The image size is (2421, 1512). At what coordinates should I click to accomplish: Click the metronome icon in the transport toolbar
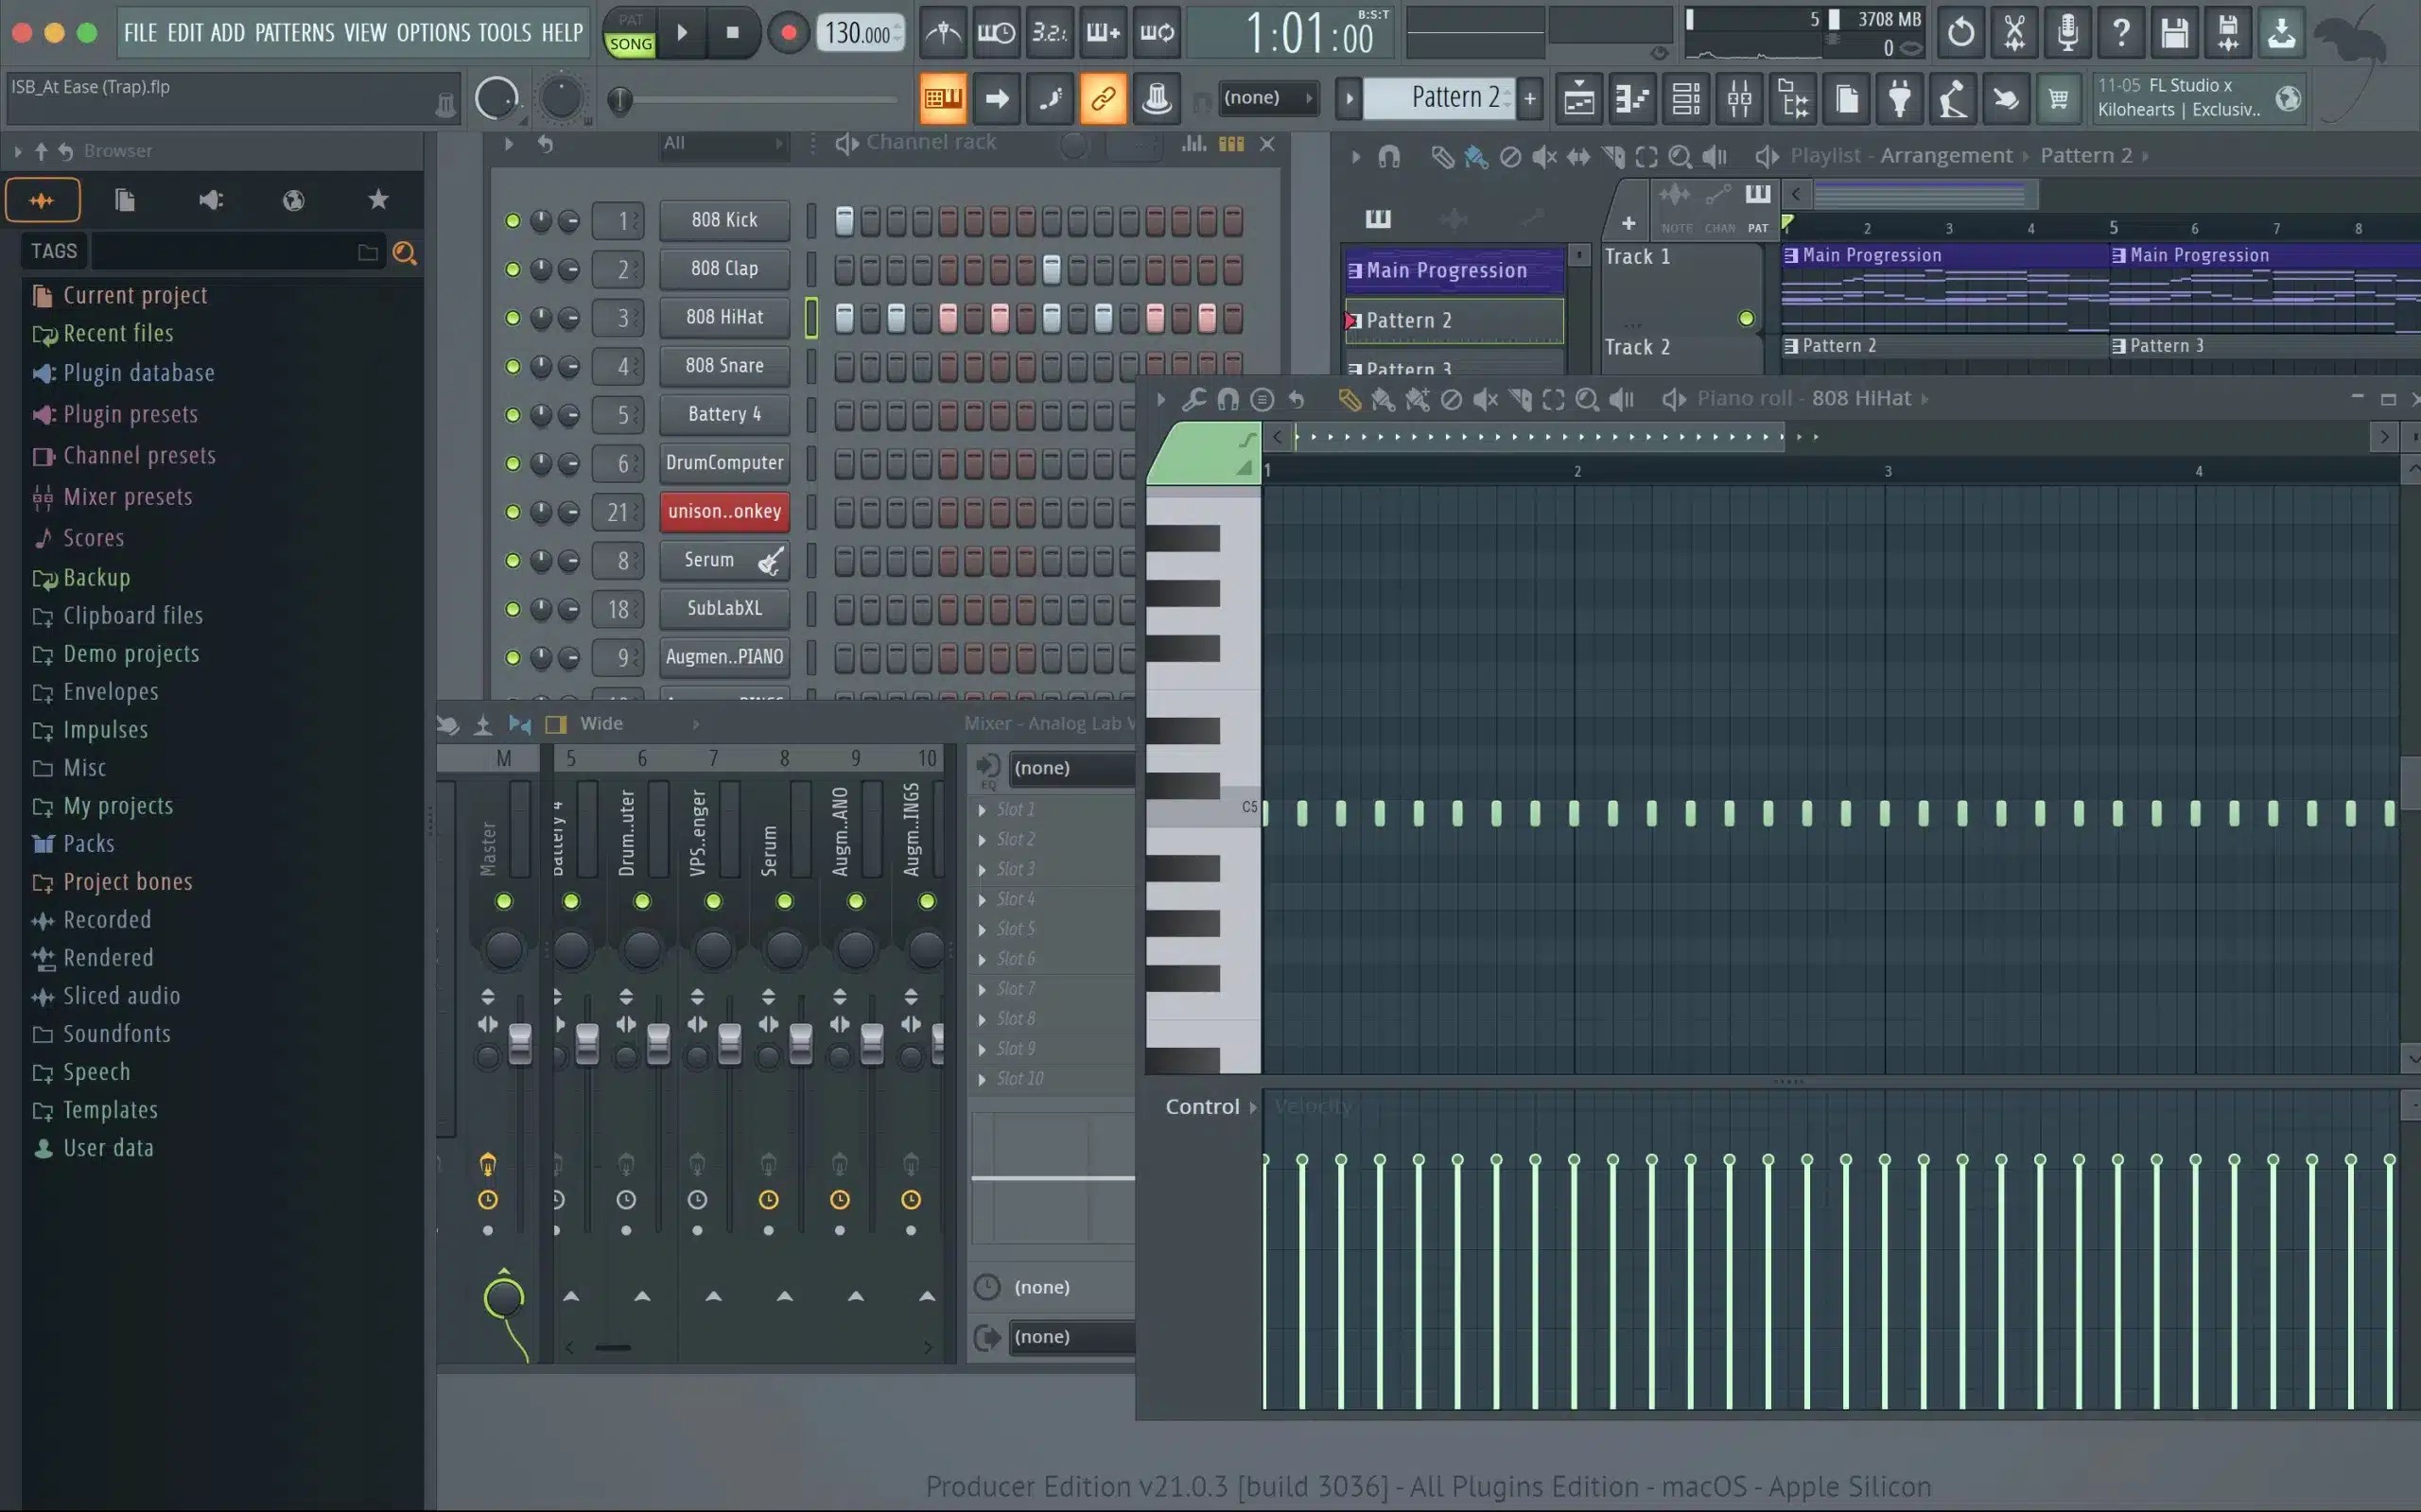point(943,32)
